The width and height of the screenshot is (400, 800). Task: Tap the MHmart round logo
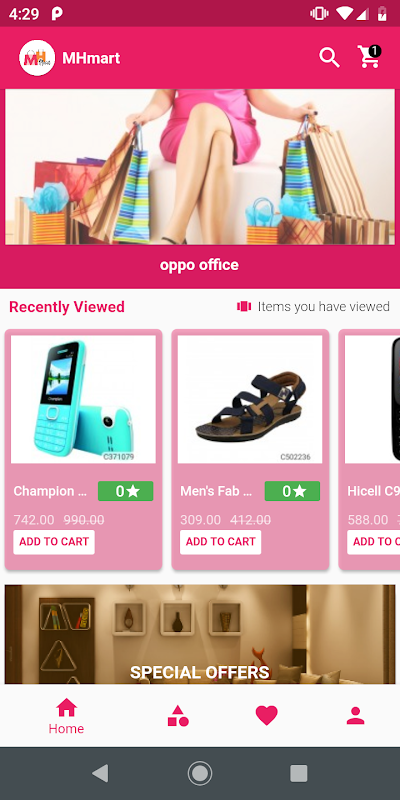coord(37,58)
